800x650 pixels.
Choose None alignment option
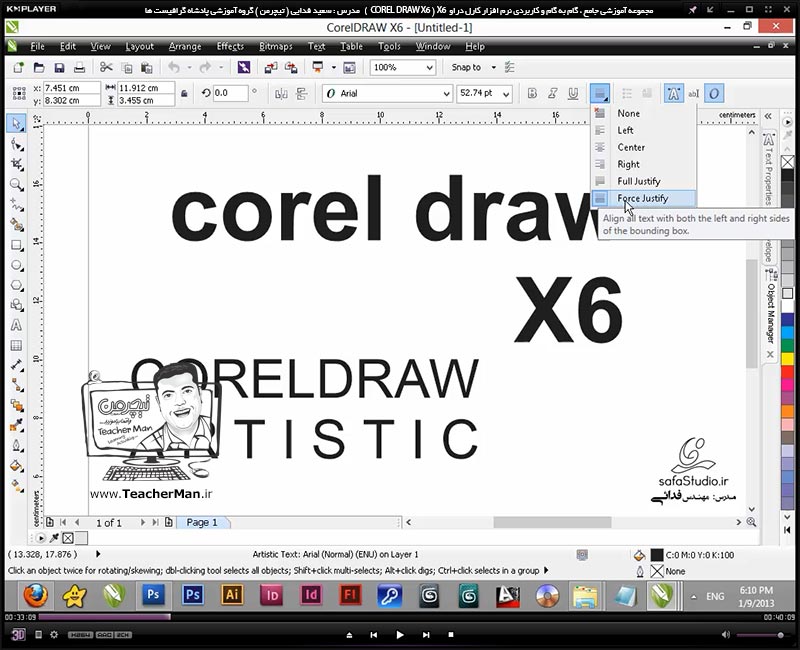pos(643,113)
